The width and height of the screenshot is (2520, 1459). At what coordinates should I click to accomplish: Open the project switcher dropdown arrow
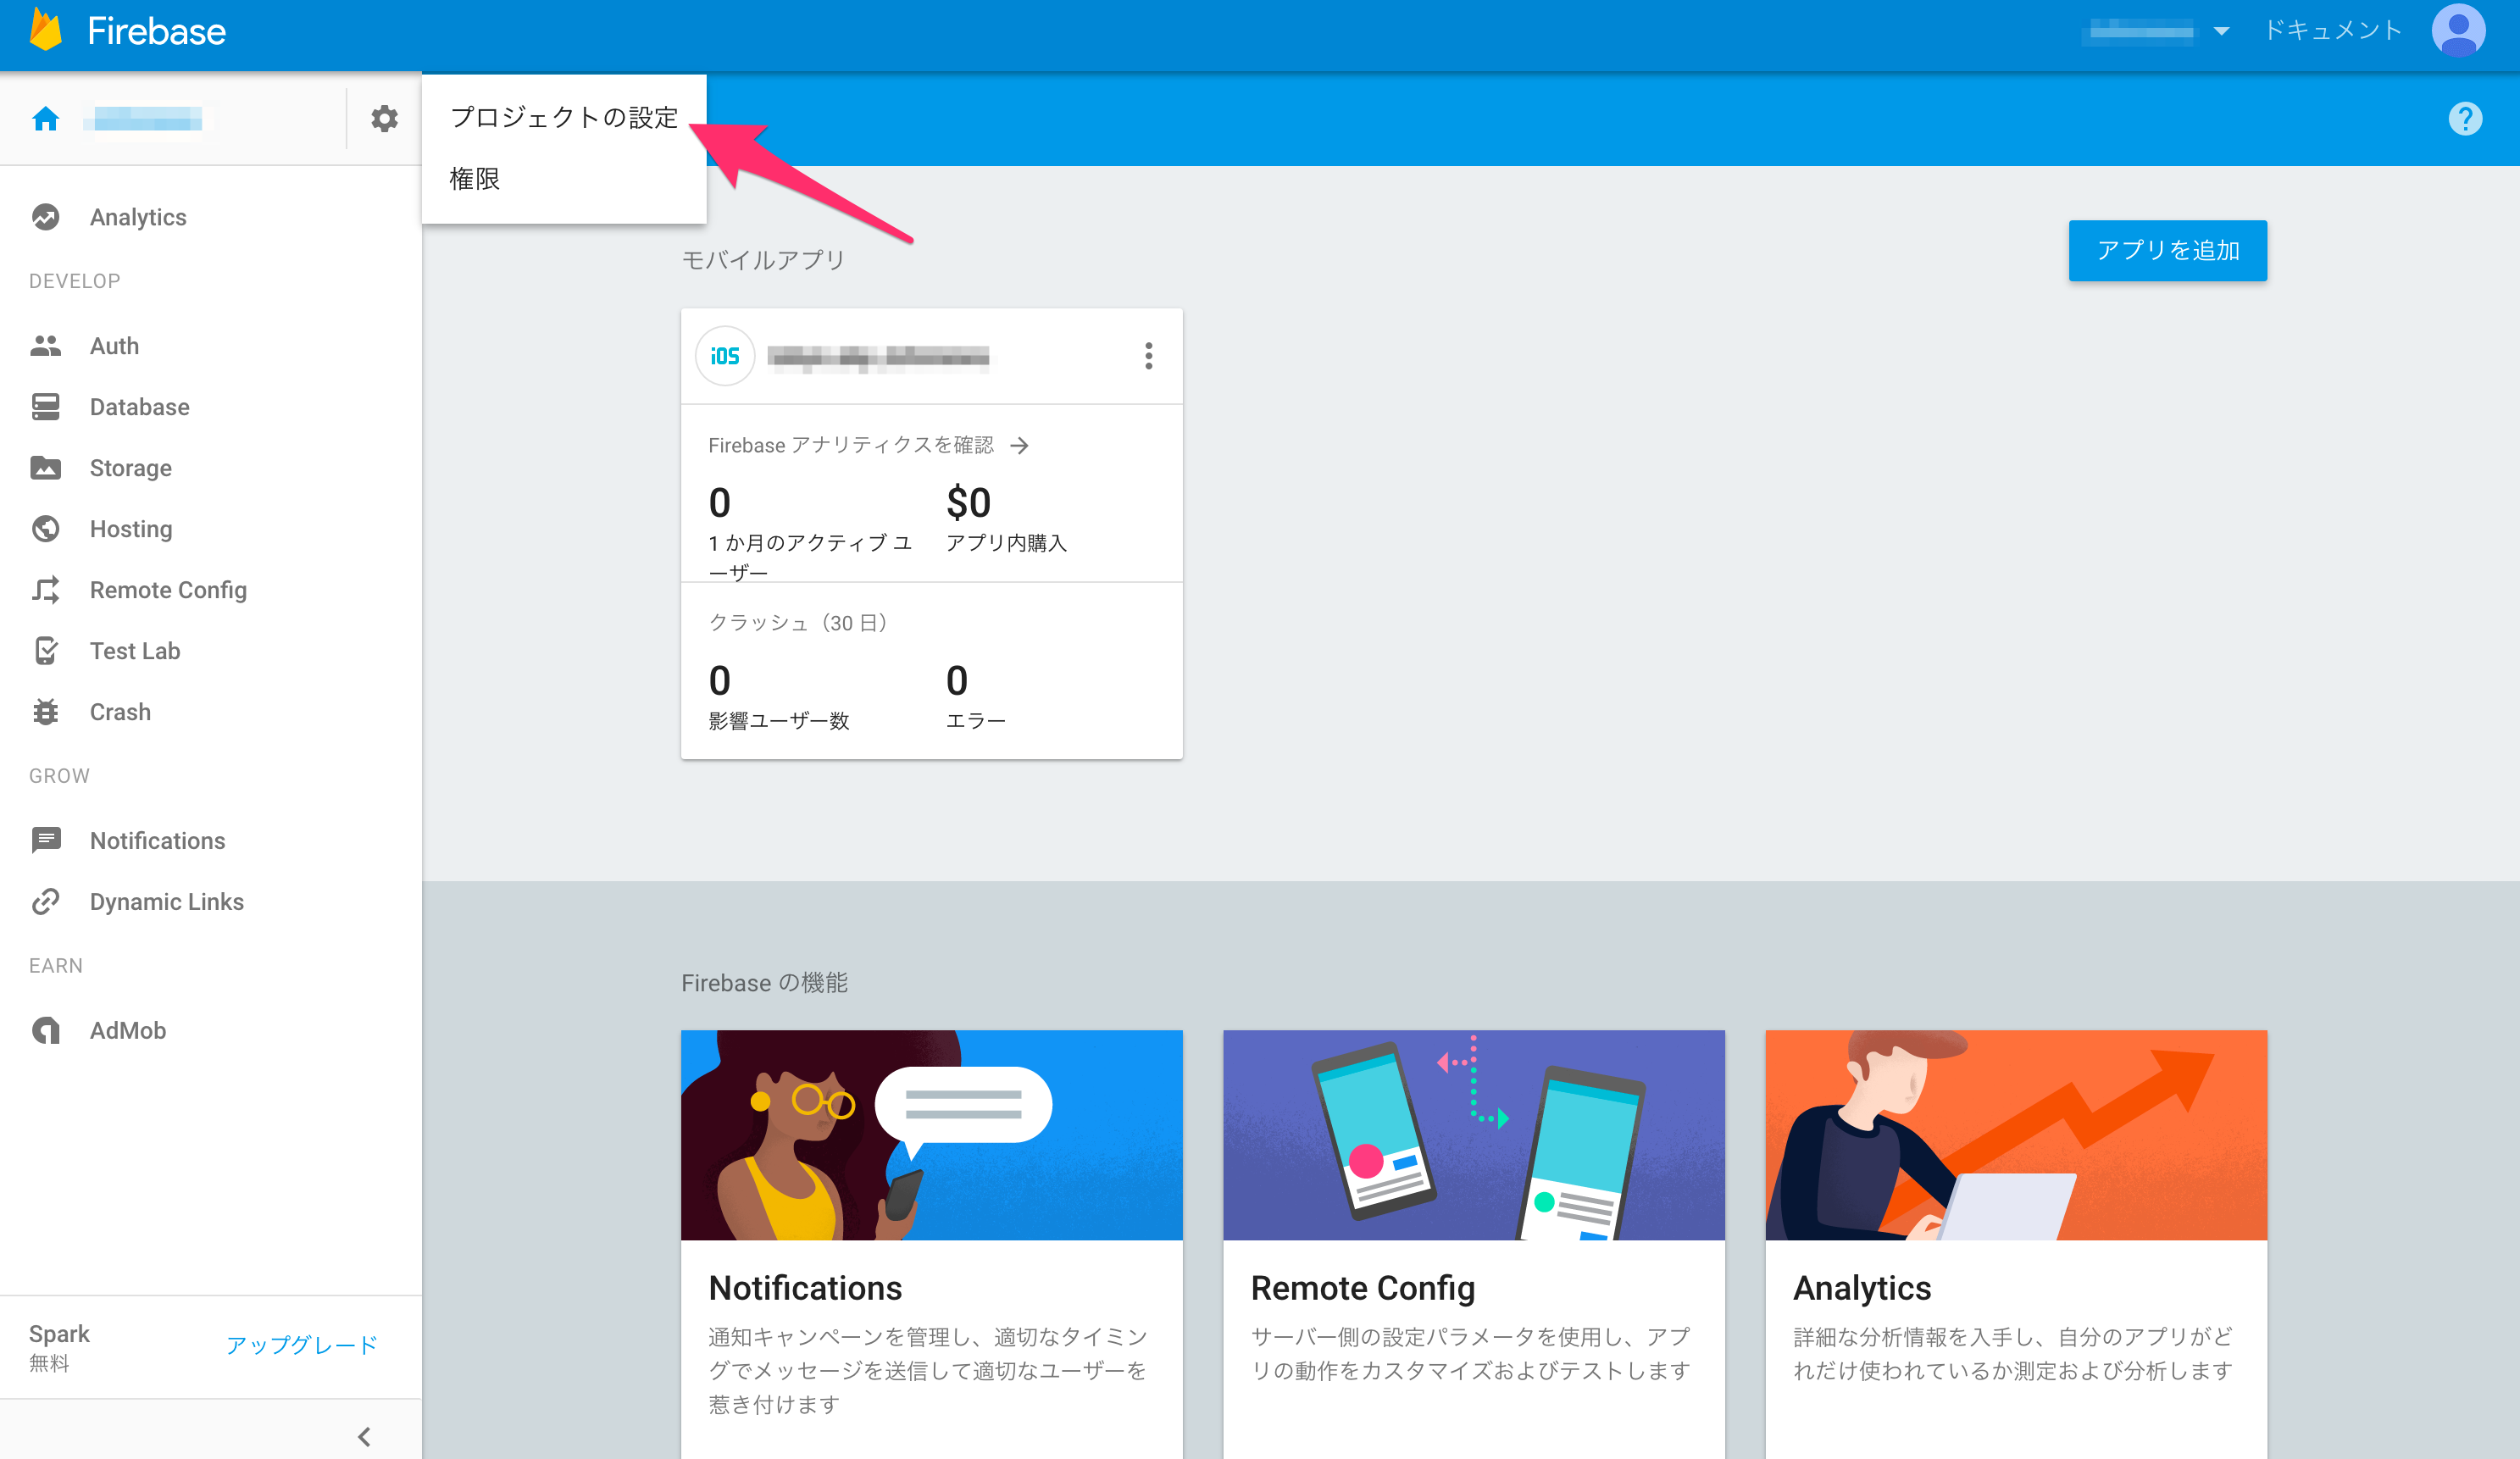coord(2221,31)
